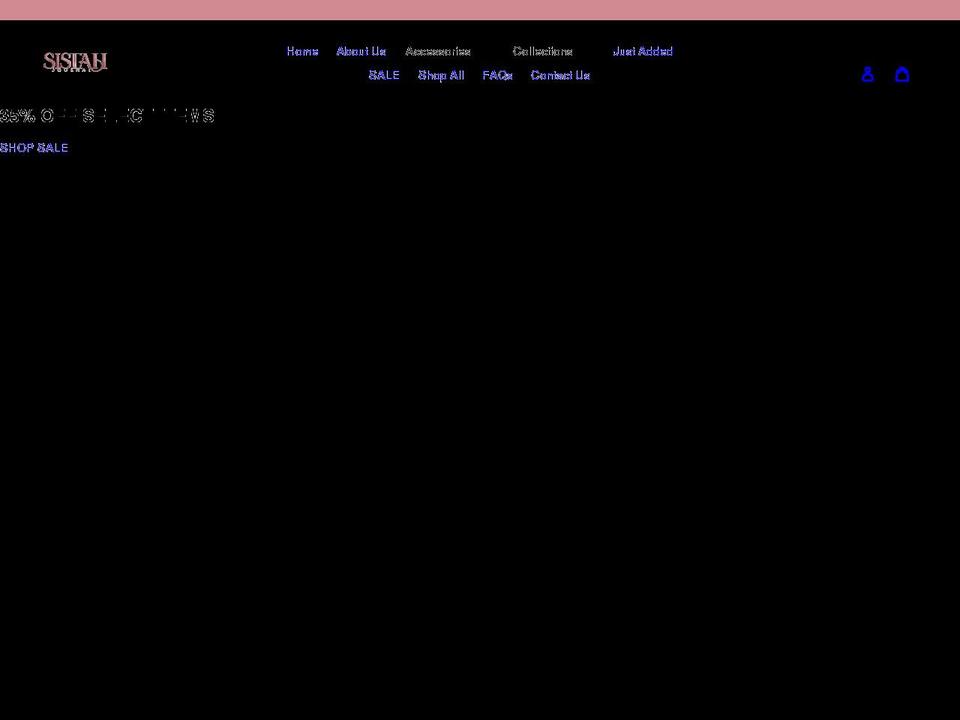Click the Sistah logo

pyautogui.click(x=75, y=62)
